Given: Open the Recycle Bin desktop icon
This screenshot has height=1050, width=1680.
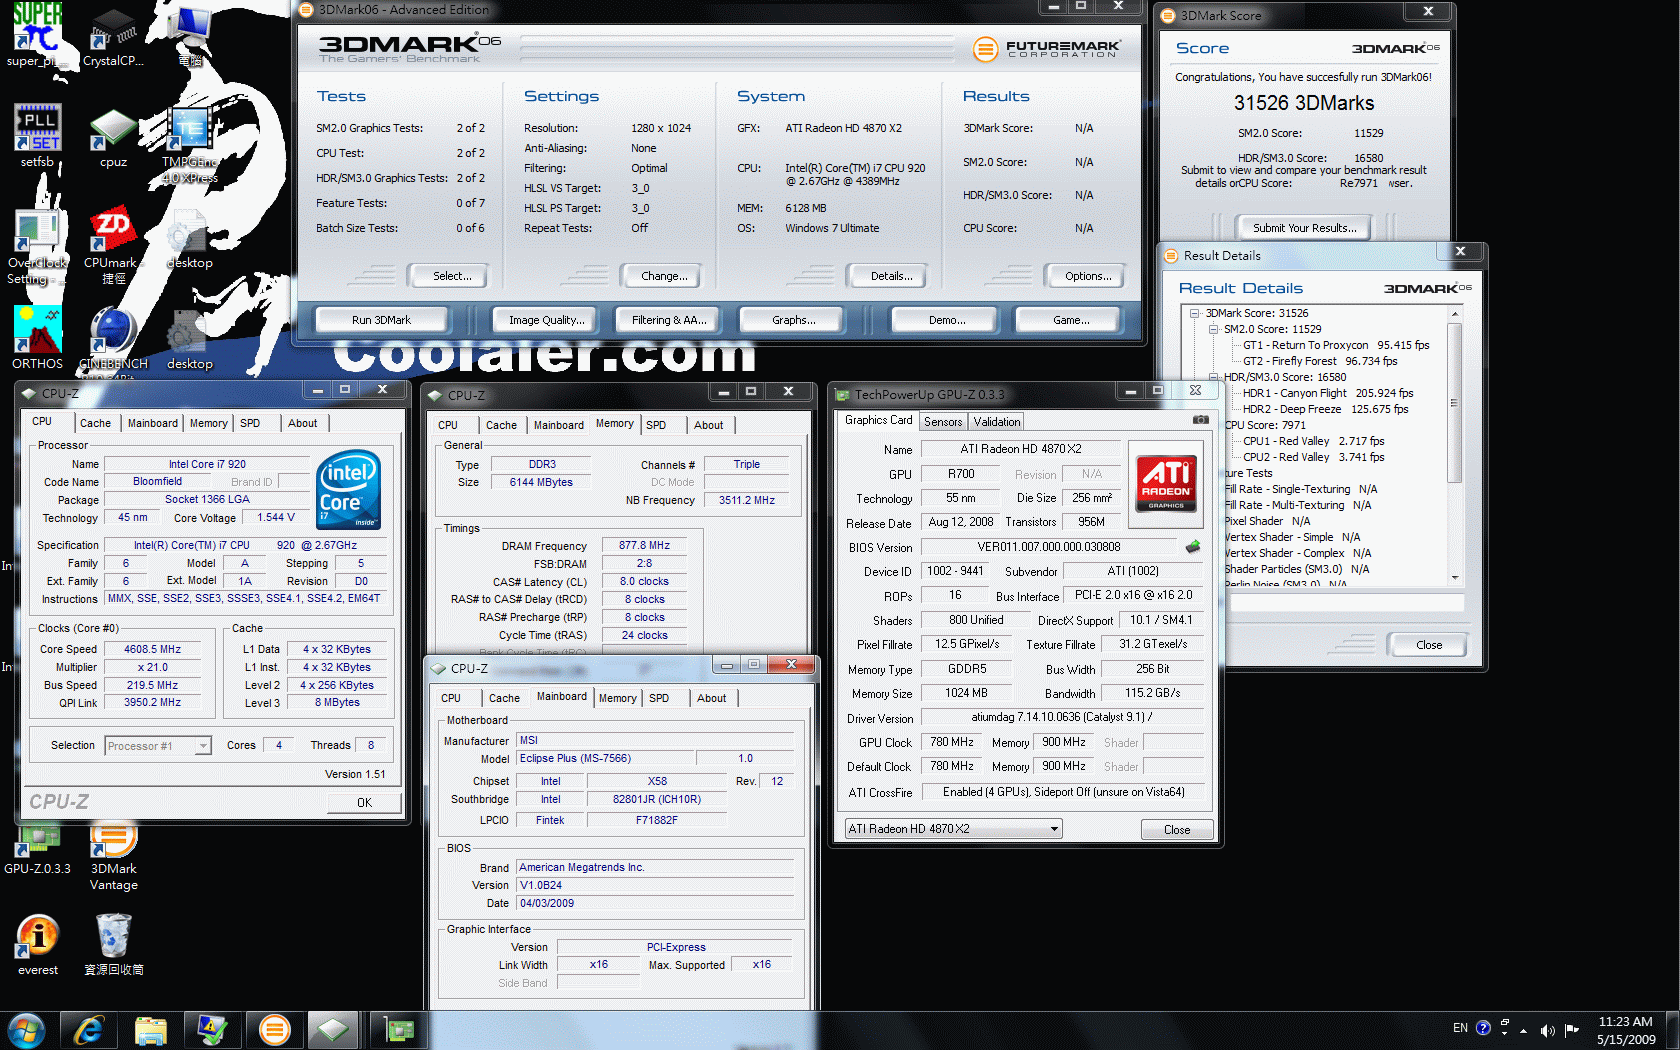Looking at the screenshot, I should (113, 945).
